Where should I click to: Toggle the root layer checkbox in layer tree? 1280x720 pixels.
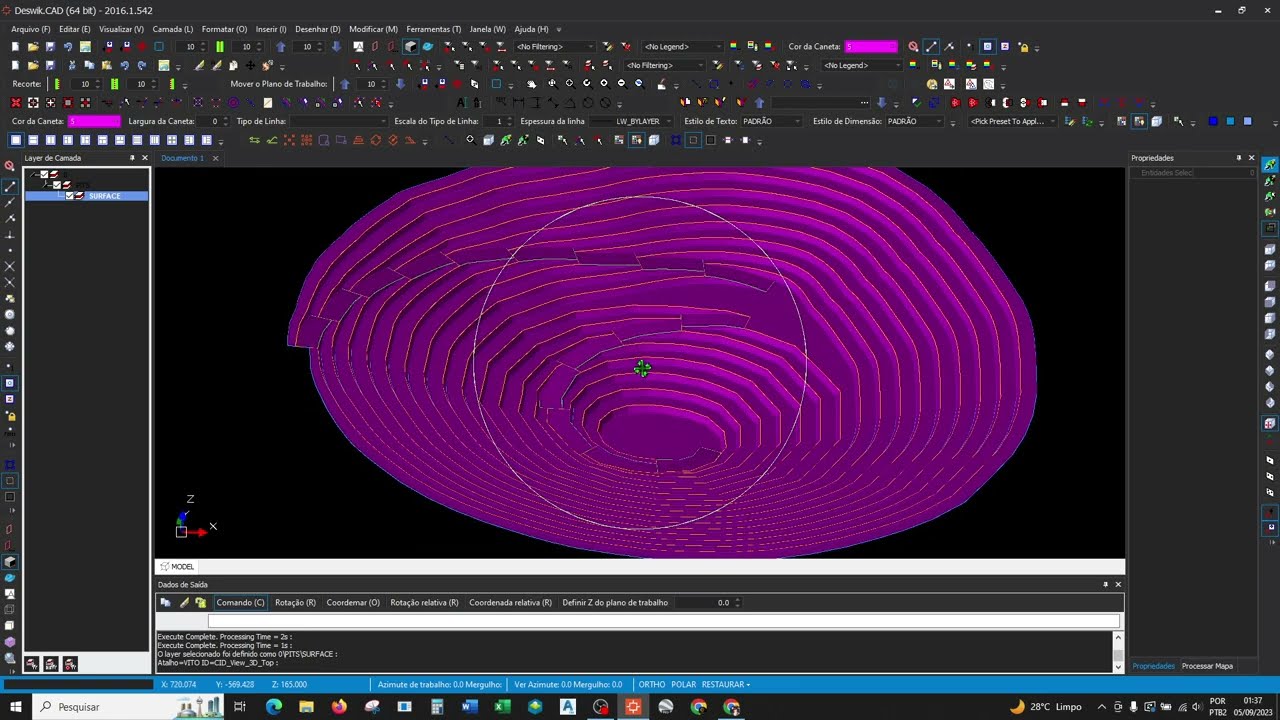coord(44,175)
